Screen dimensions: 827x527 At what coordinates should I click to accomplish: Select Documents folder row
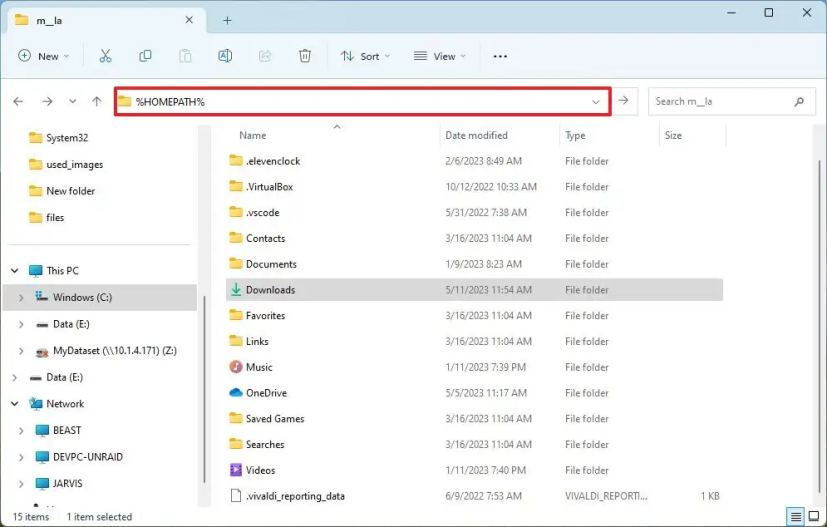[474, 264]
